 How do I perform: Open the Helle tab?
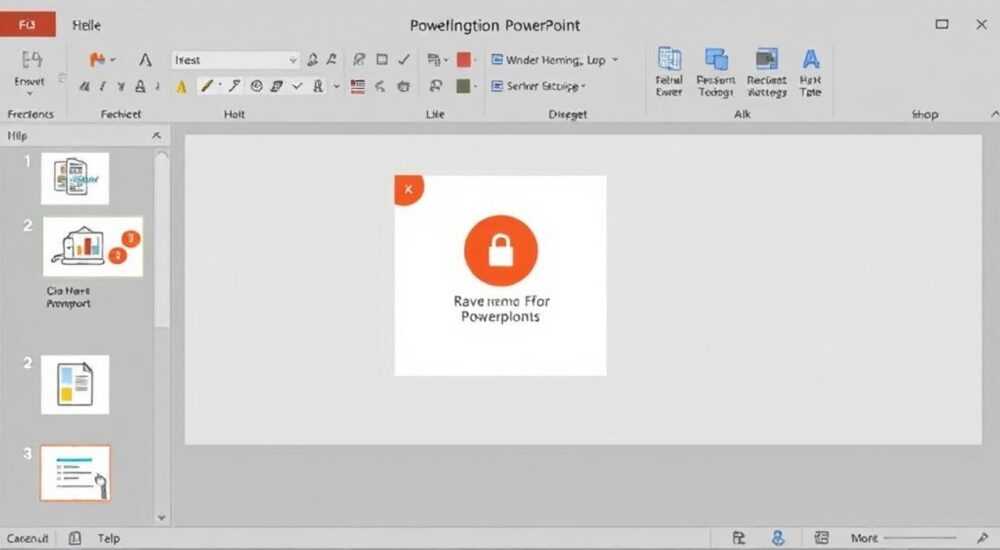(x=86, y=26)
